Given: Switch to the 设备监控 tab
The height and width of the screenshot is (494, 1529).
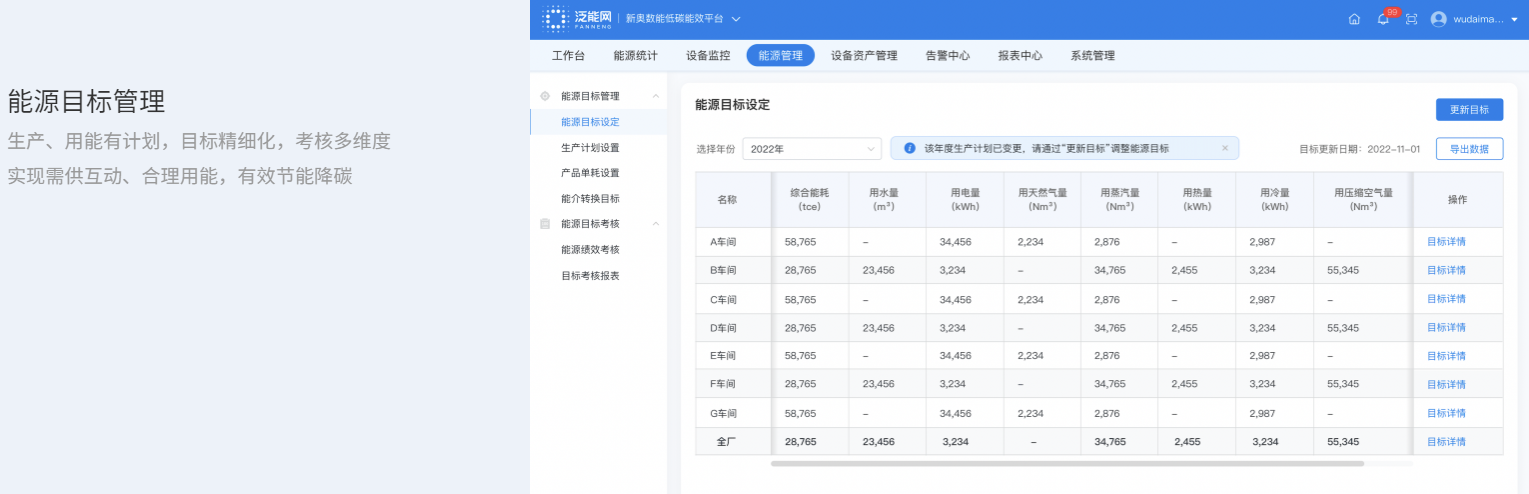Looking at the screenshot, I should 708,56.
